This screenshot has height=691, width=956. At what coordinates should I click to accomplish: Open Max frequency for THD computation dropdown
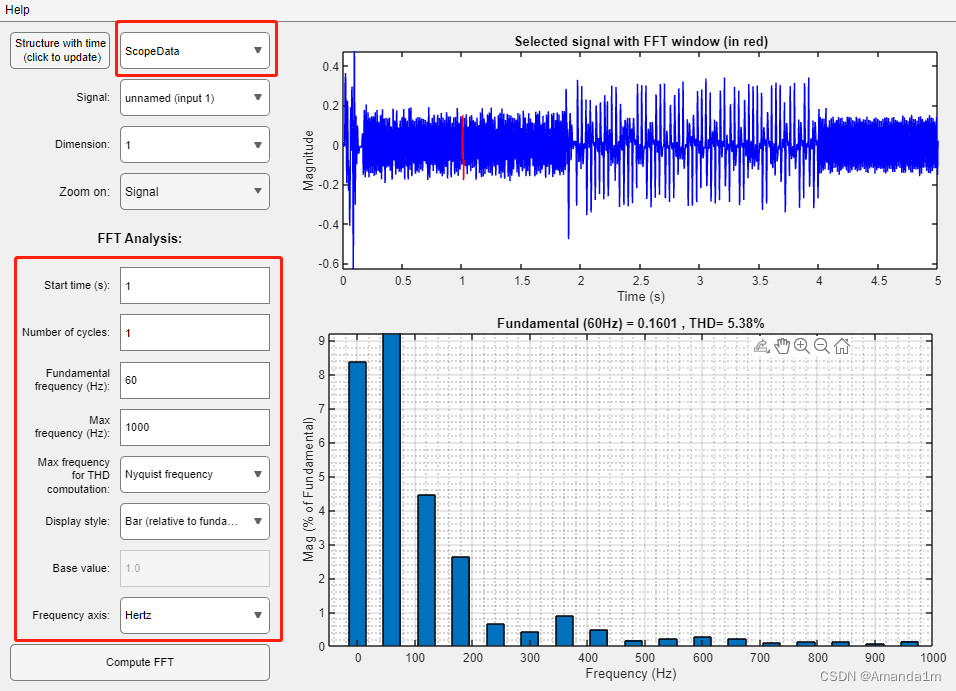194,474
